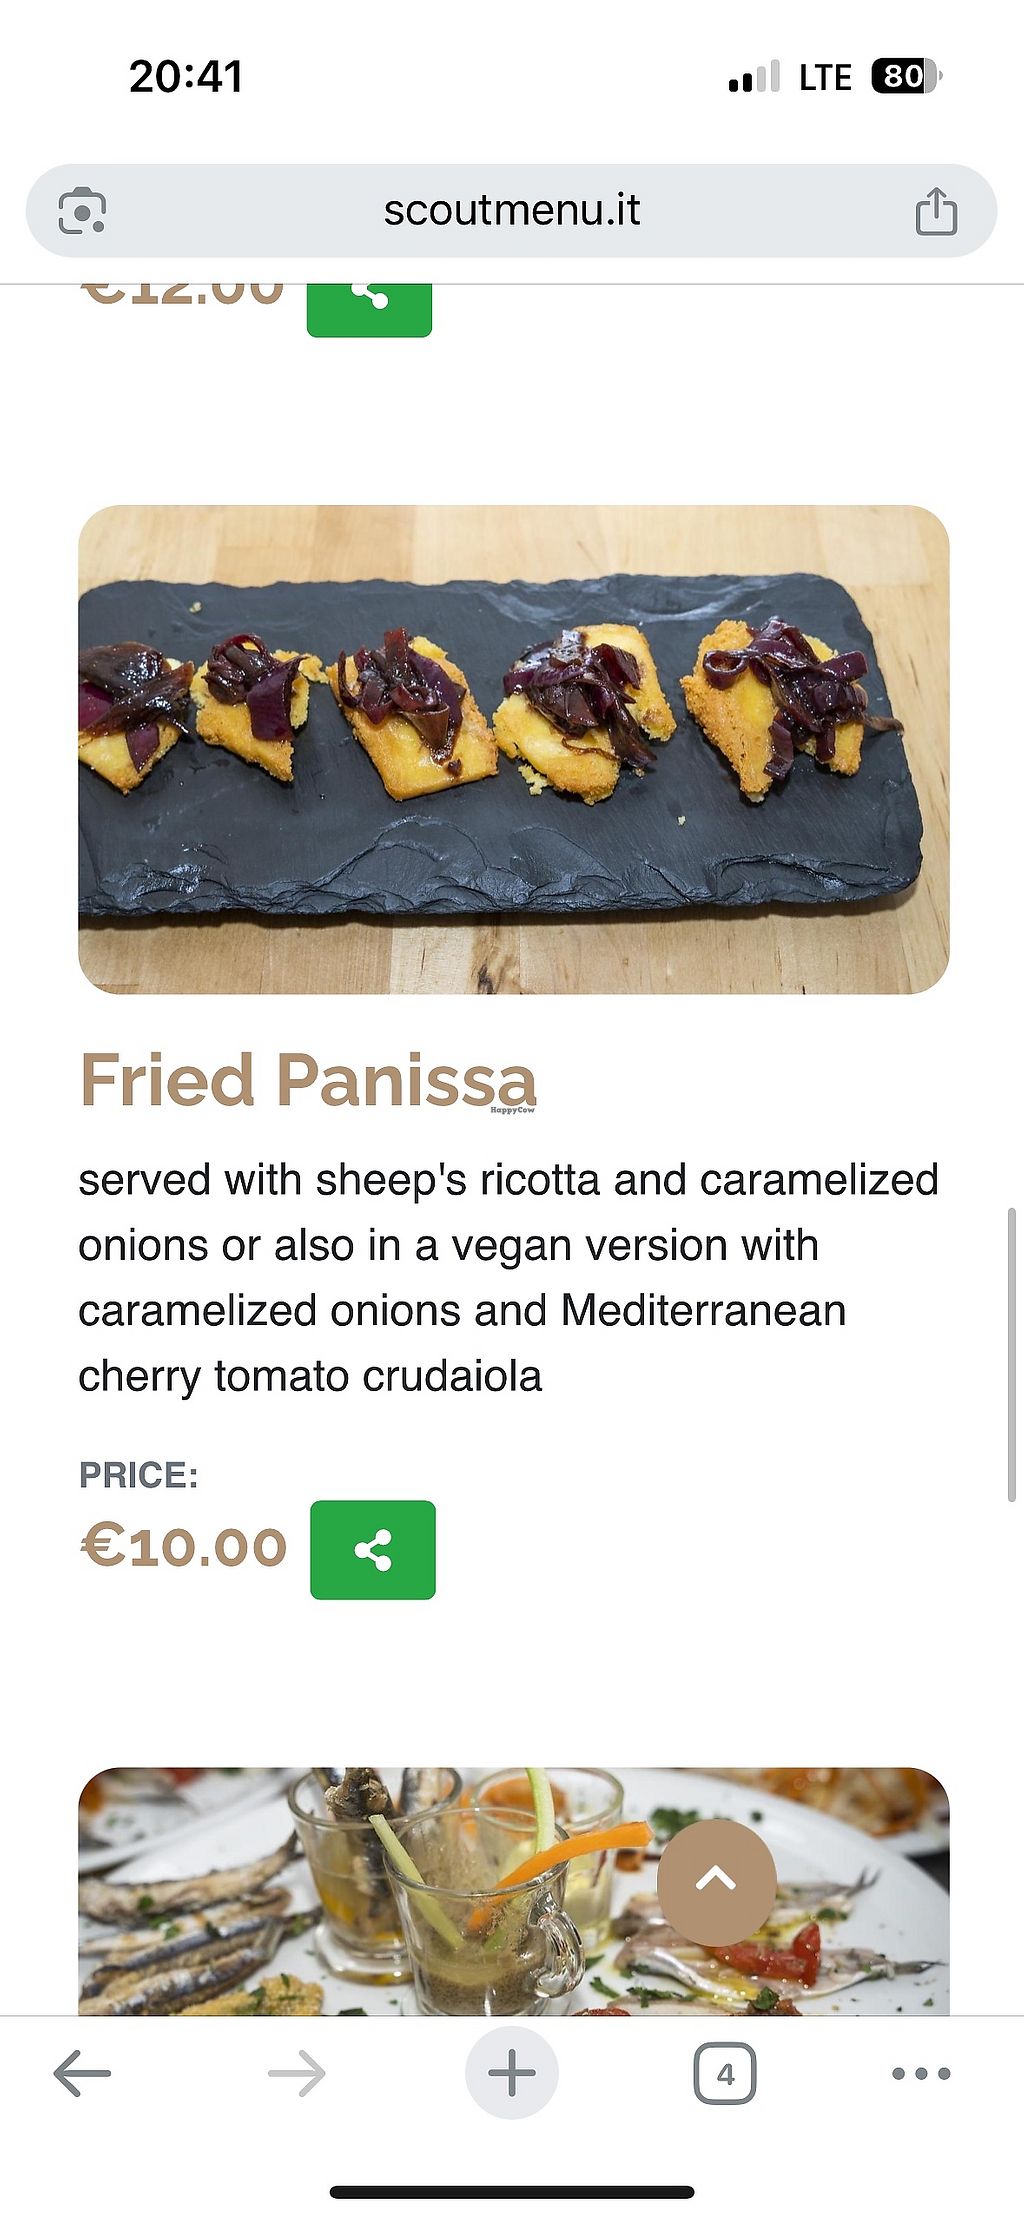Tap the Fried Panissa title

[x=308, y=1081]
